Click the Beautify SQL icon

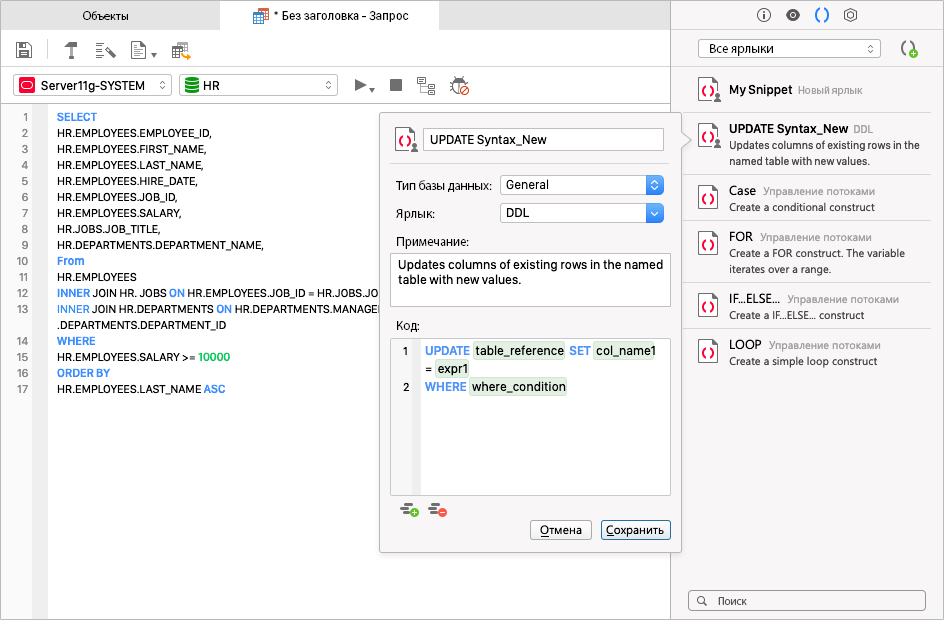105,50
